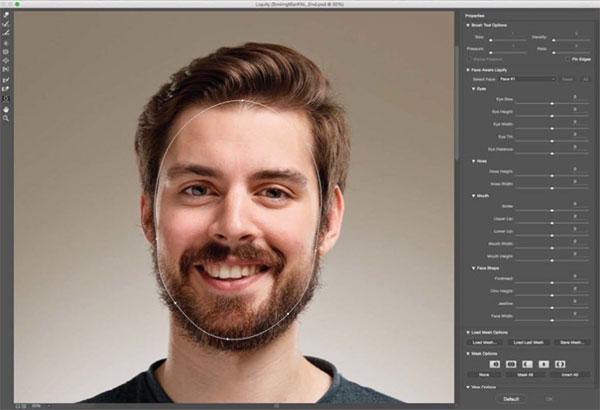The height and width of the screenshot is (410, 600).
Task: Click the Nose Width slider handle
Action: [x=552, y=188]
